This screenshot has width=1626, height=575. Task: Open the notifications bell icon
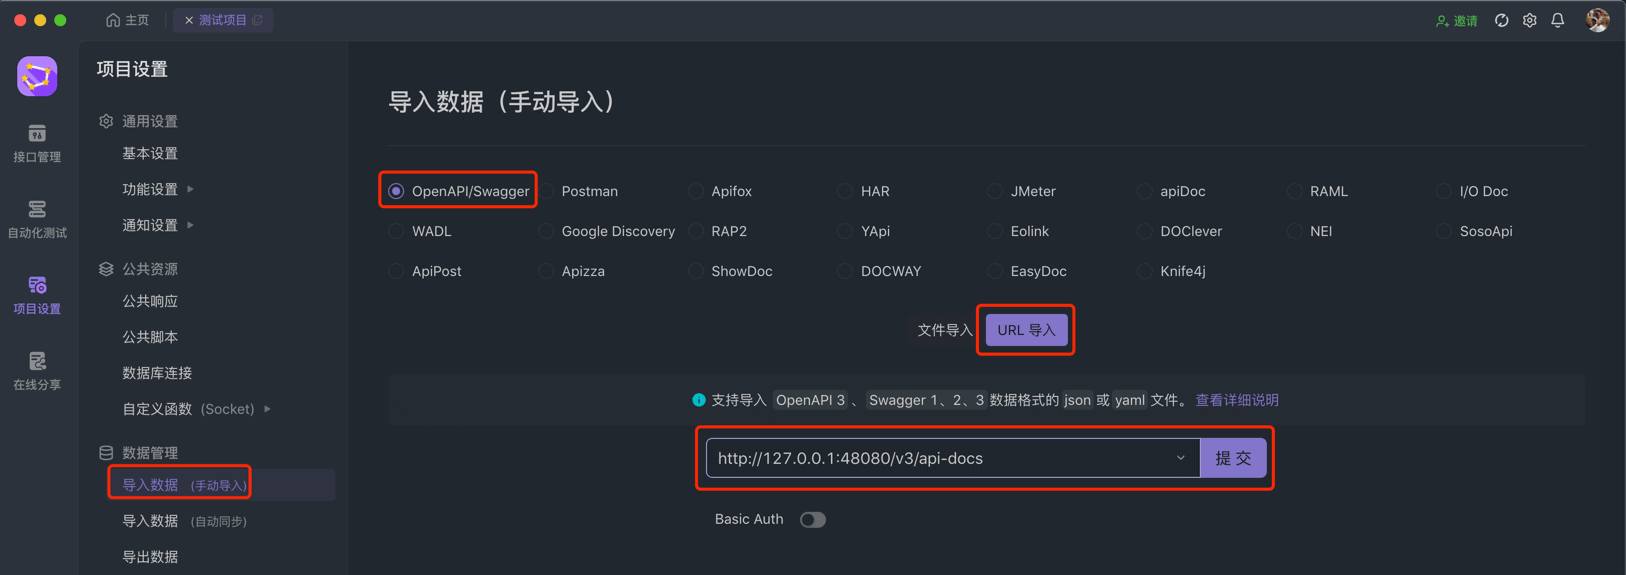(x=1558, y=21)
